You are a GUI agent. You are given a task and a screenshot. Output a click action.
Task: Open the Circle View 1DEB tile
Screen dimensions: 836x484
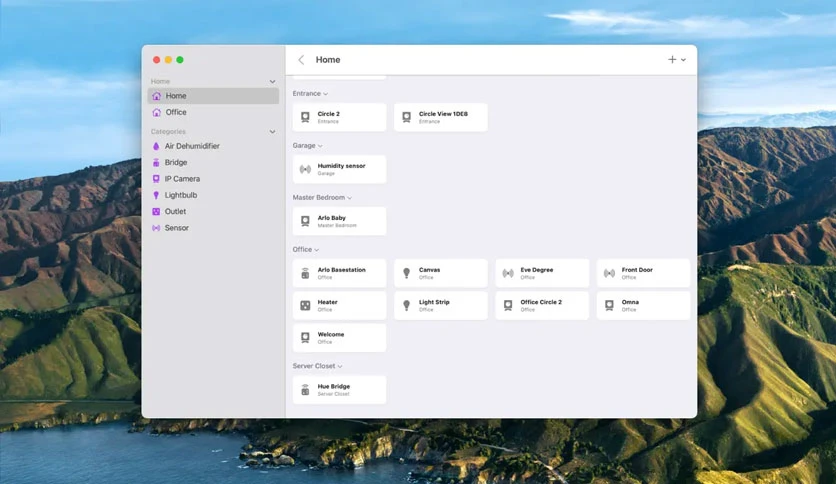pos(440,117)
